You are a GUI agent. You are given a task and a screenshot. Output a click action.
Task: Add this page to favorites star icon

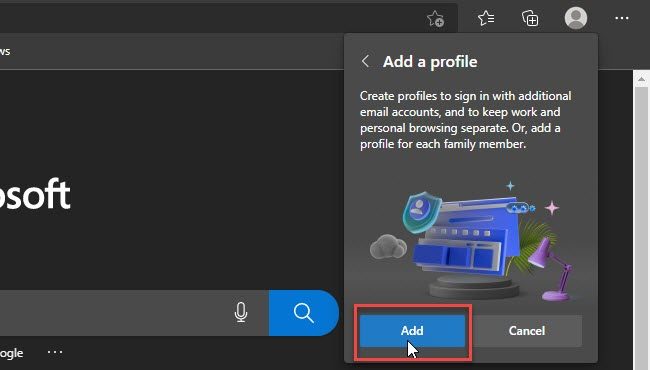coord(435,19)
